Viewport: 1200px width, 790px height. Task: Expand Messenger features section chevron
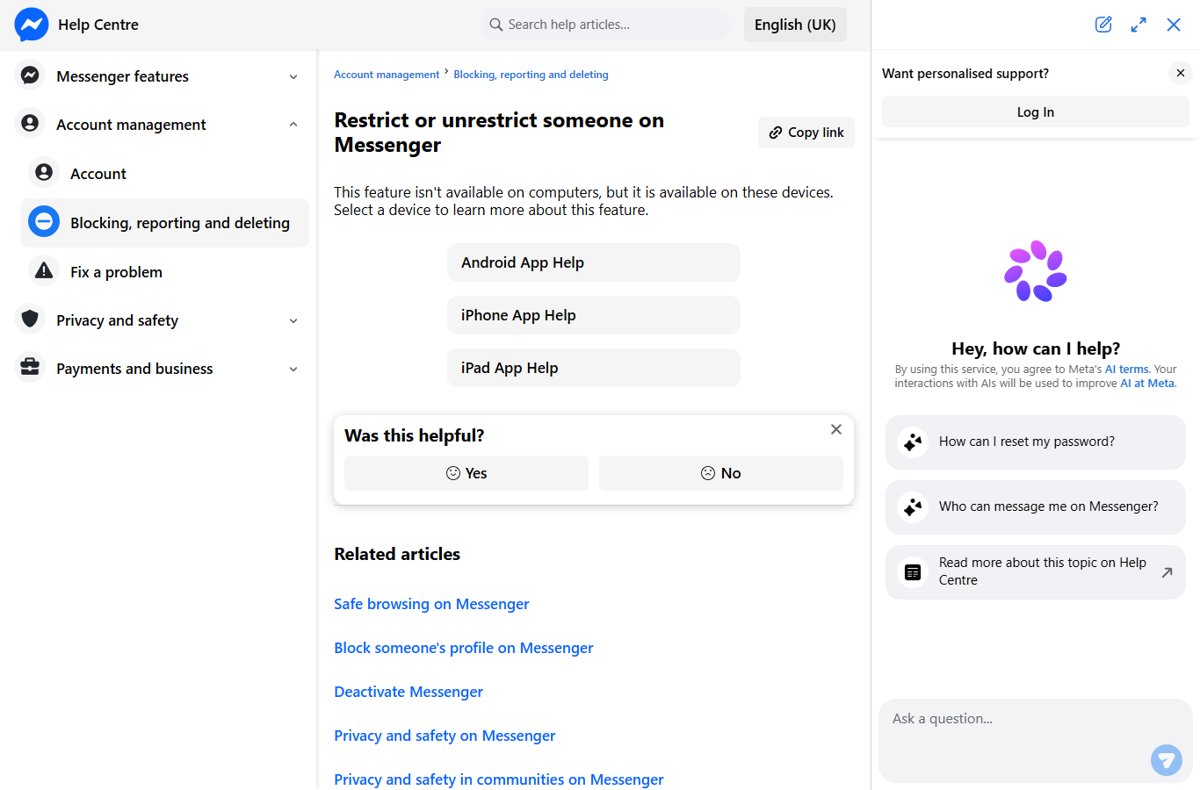293,77
